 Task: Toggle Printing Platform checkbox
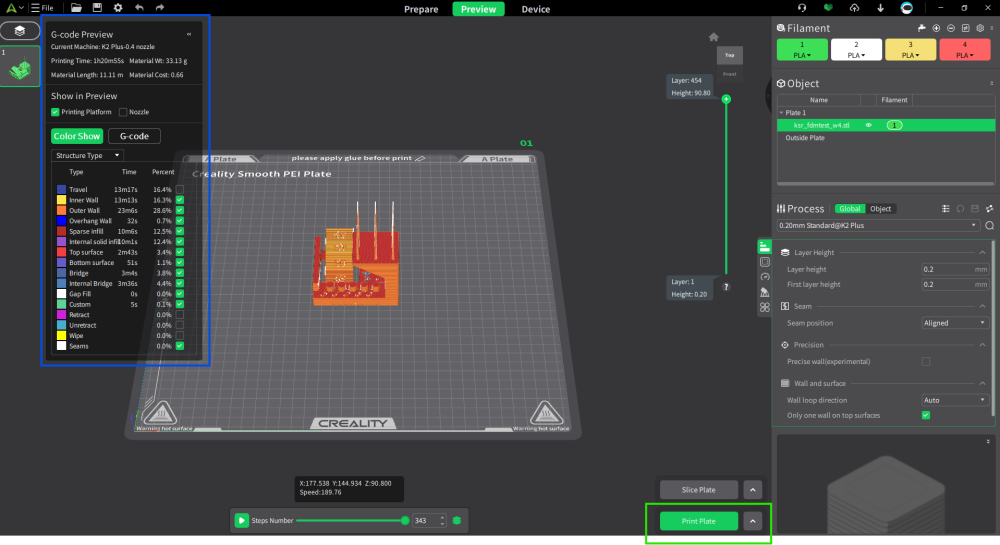click(x=55, y=112)
